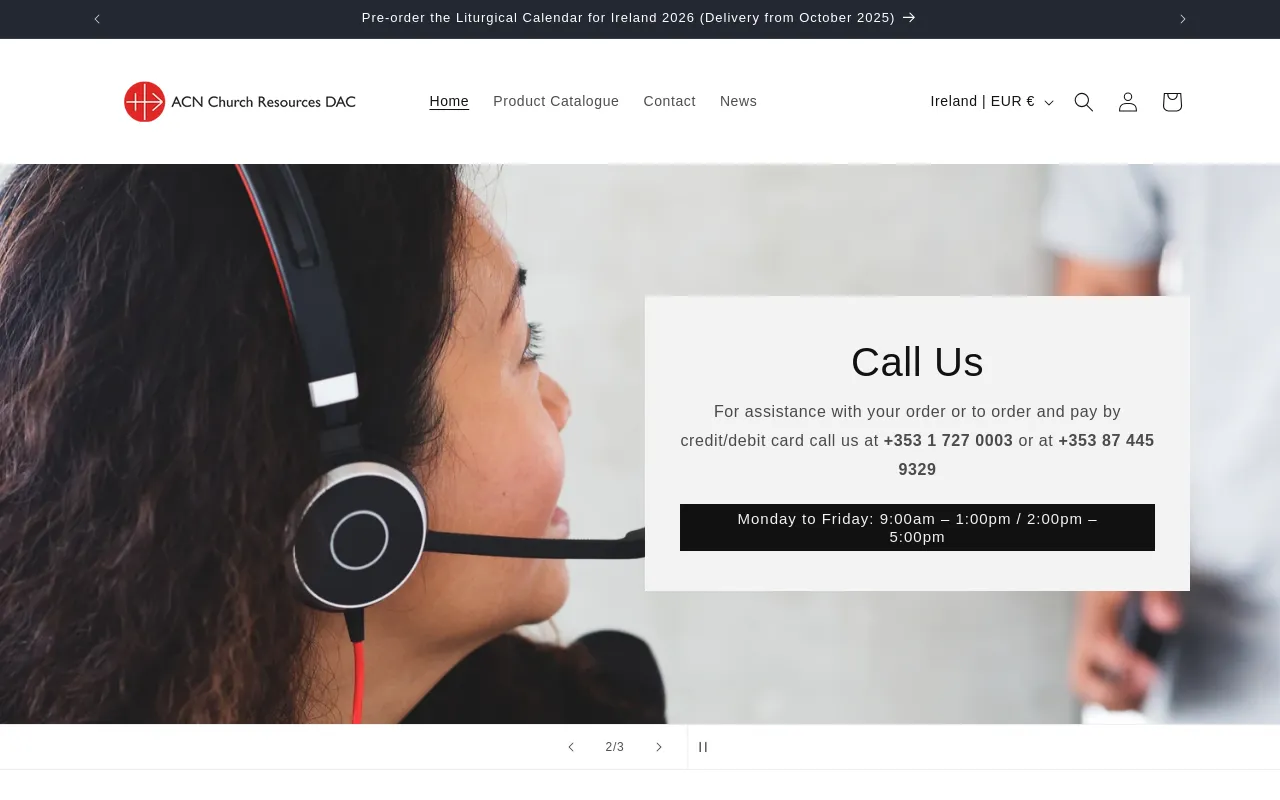
Task: Open the Contact page link
Action: pyautogui.click(x=669, y=101)
